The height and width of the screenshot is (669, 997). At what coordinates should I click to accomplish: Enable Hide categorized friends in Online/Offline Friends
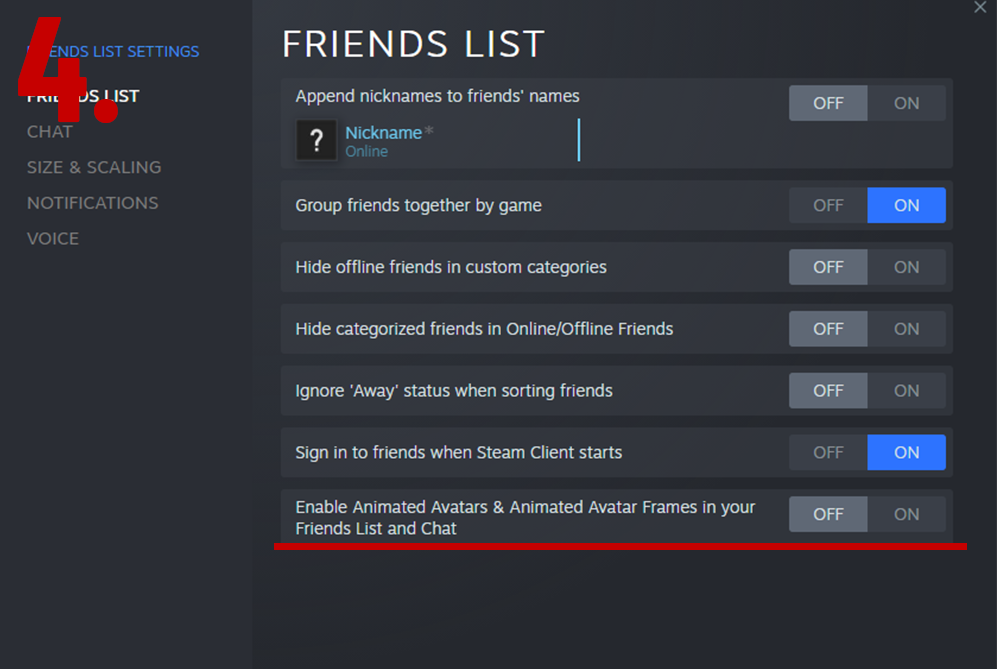click(906, 329)
